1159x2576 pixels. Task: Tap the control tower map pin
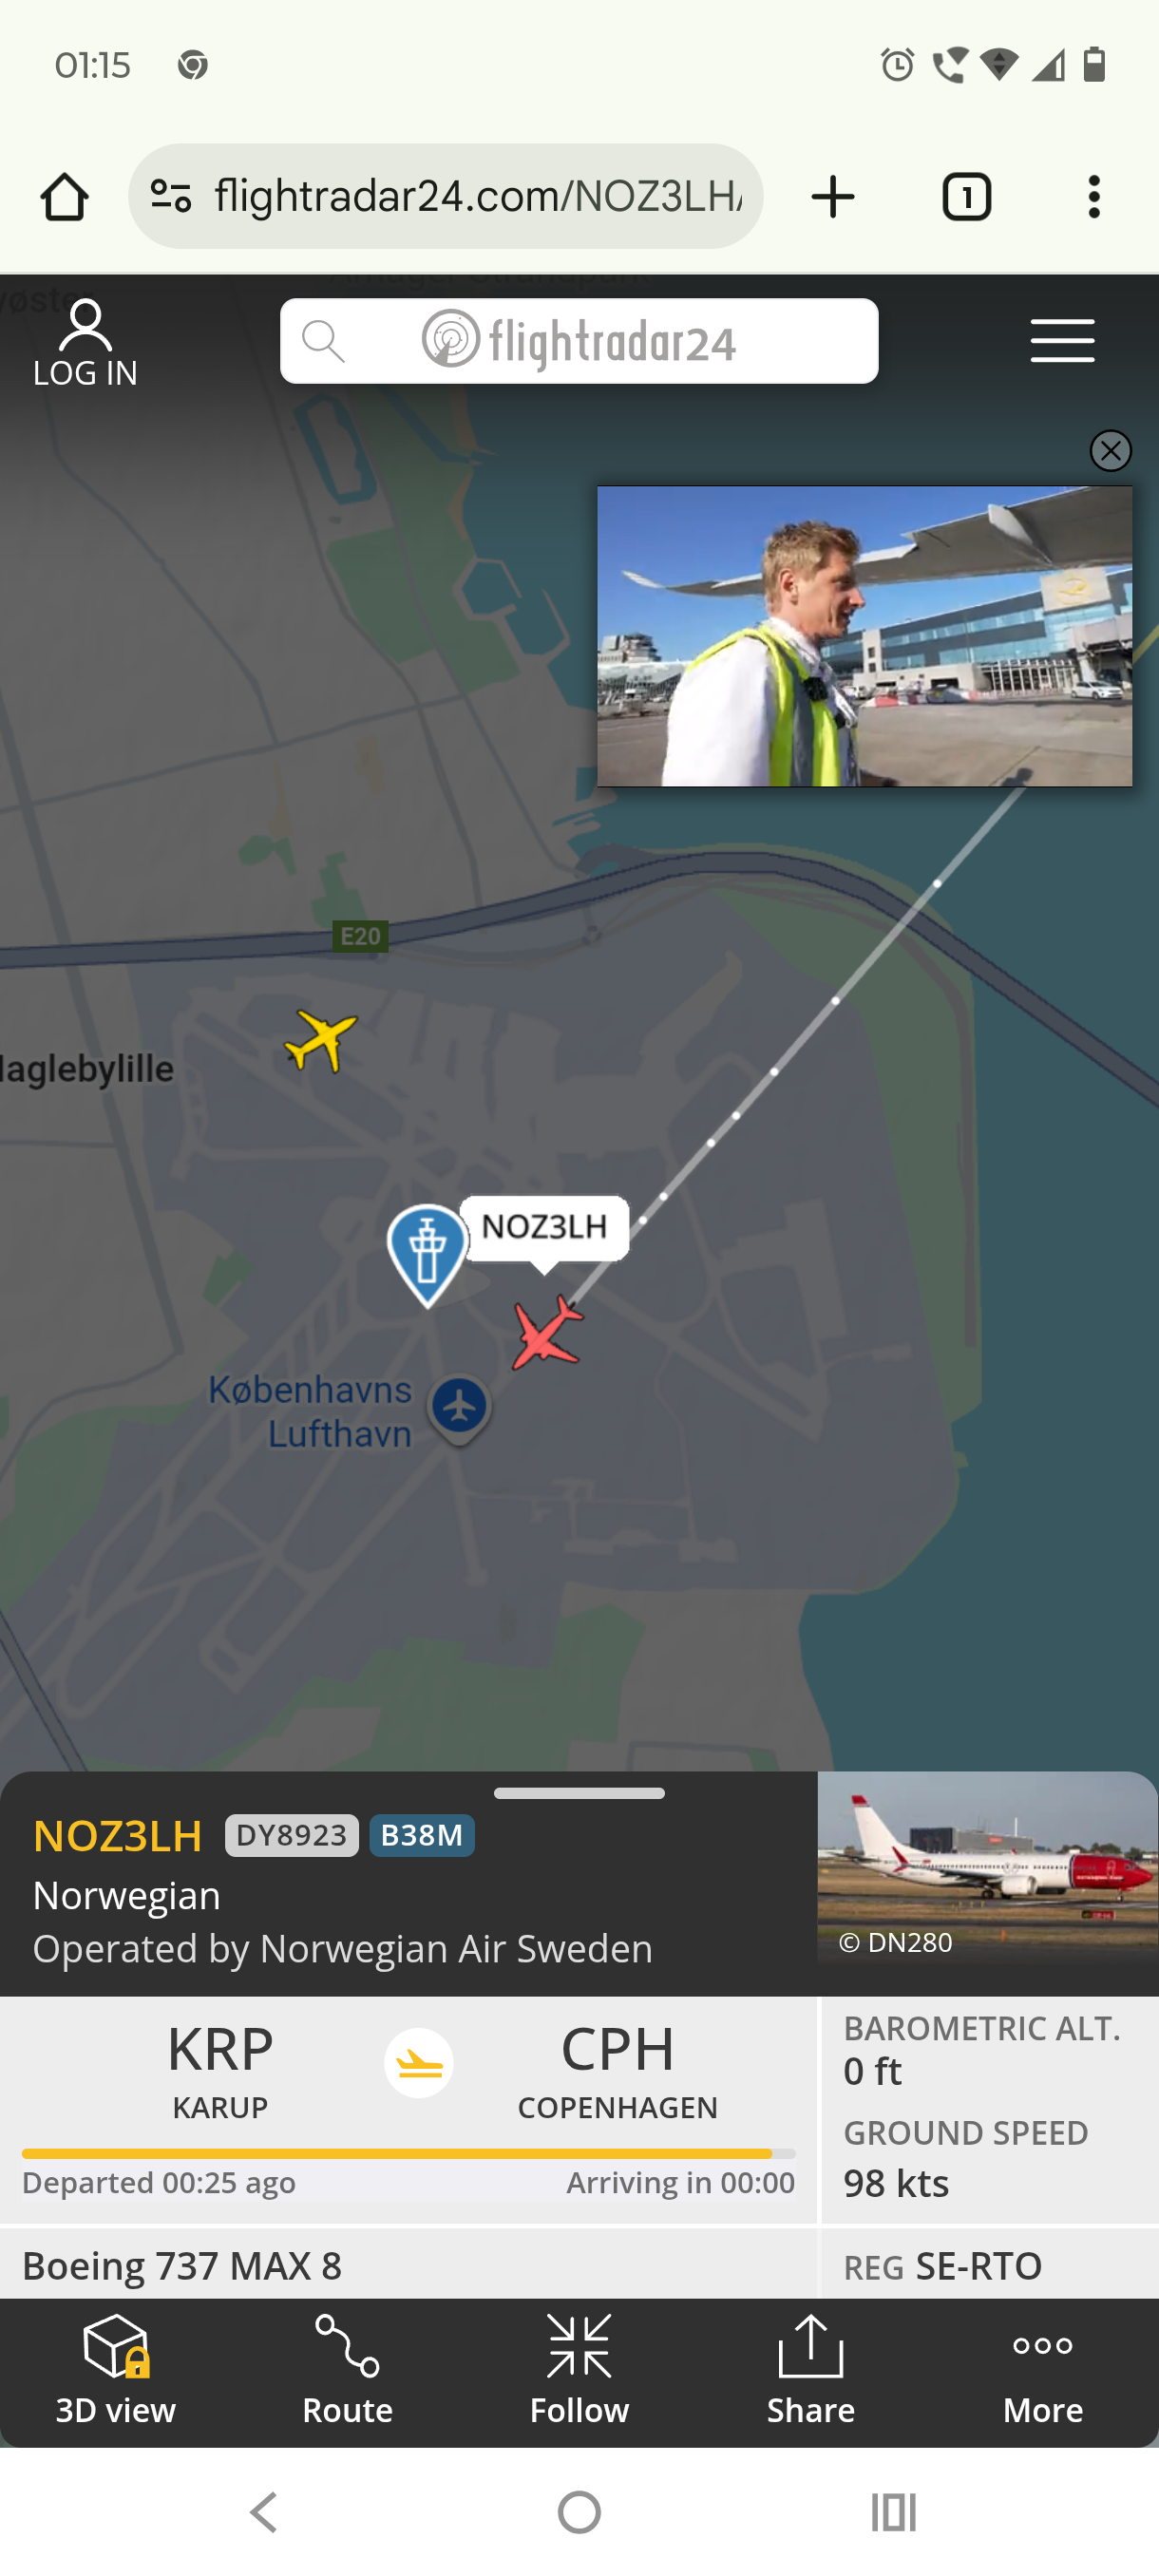[427, 1255]
